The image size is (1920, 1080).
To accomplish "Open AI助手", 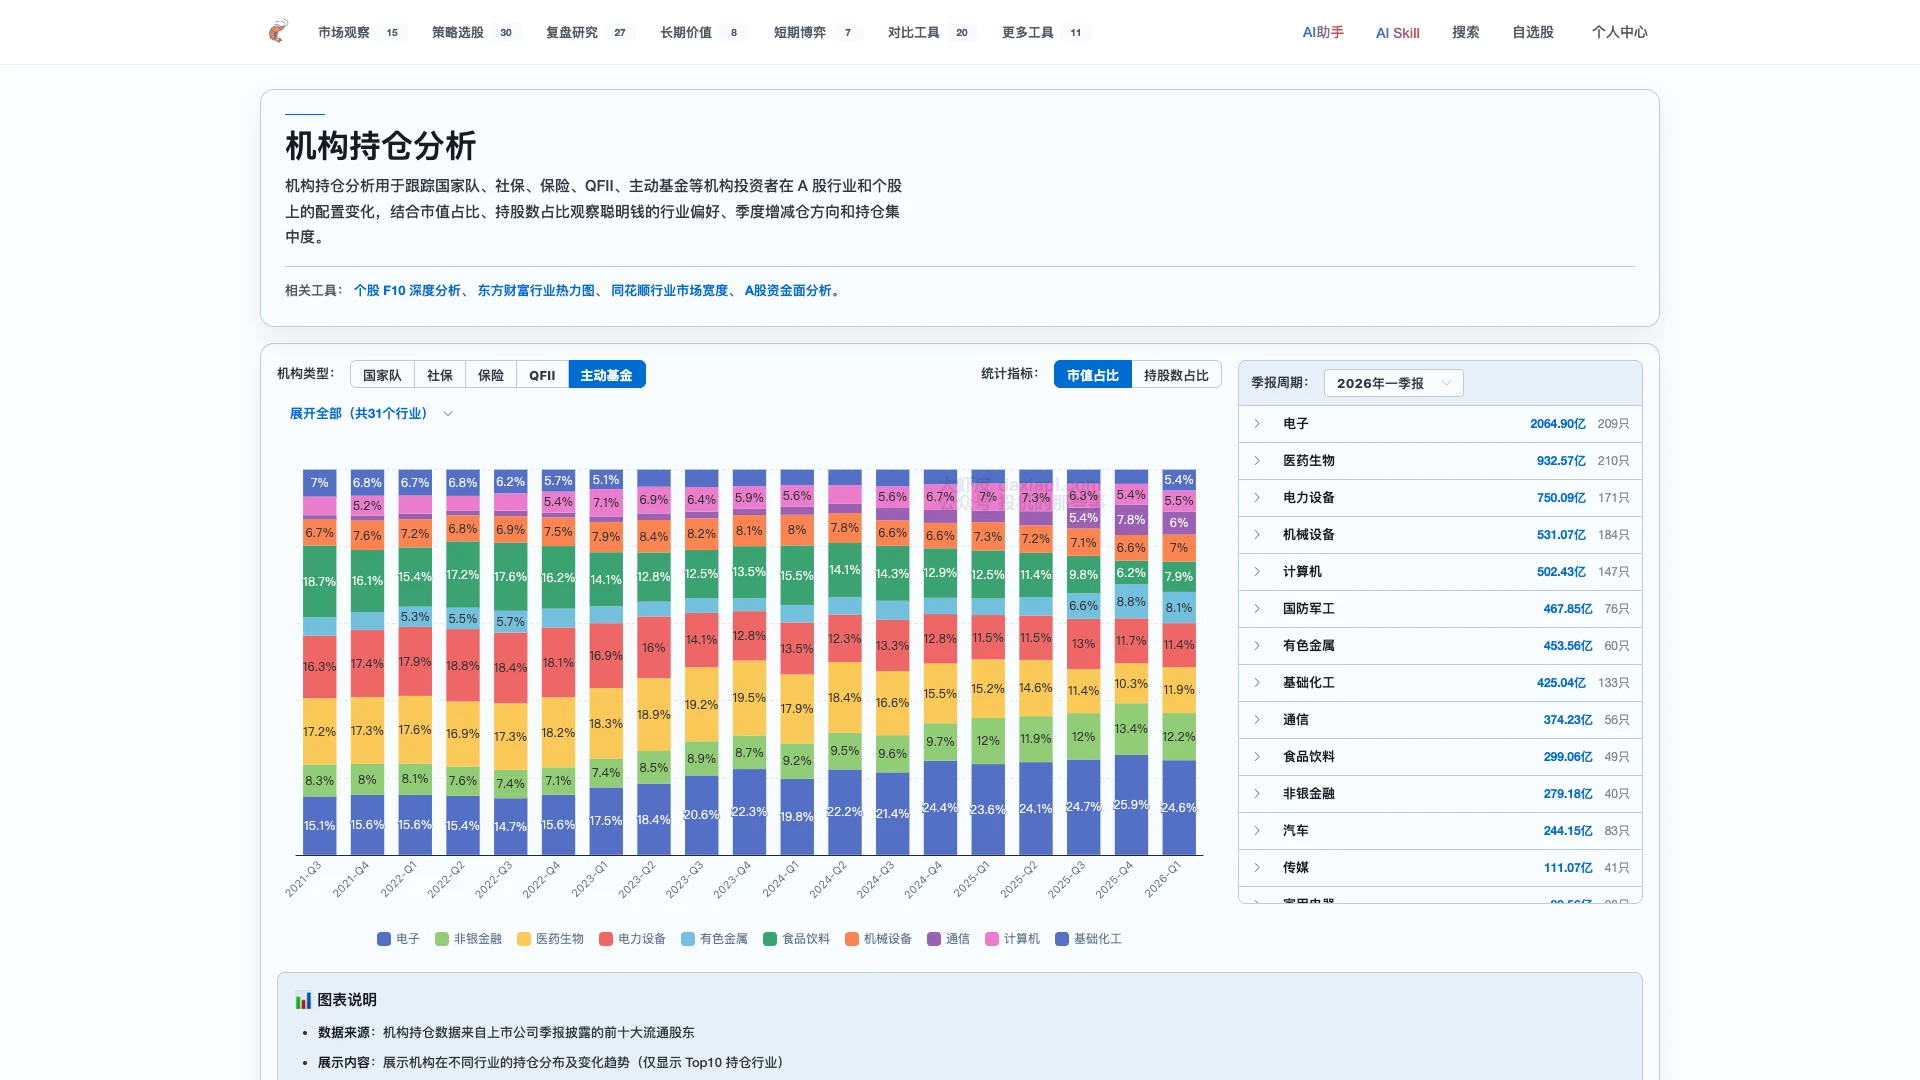I will pos(1323,32).
